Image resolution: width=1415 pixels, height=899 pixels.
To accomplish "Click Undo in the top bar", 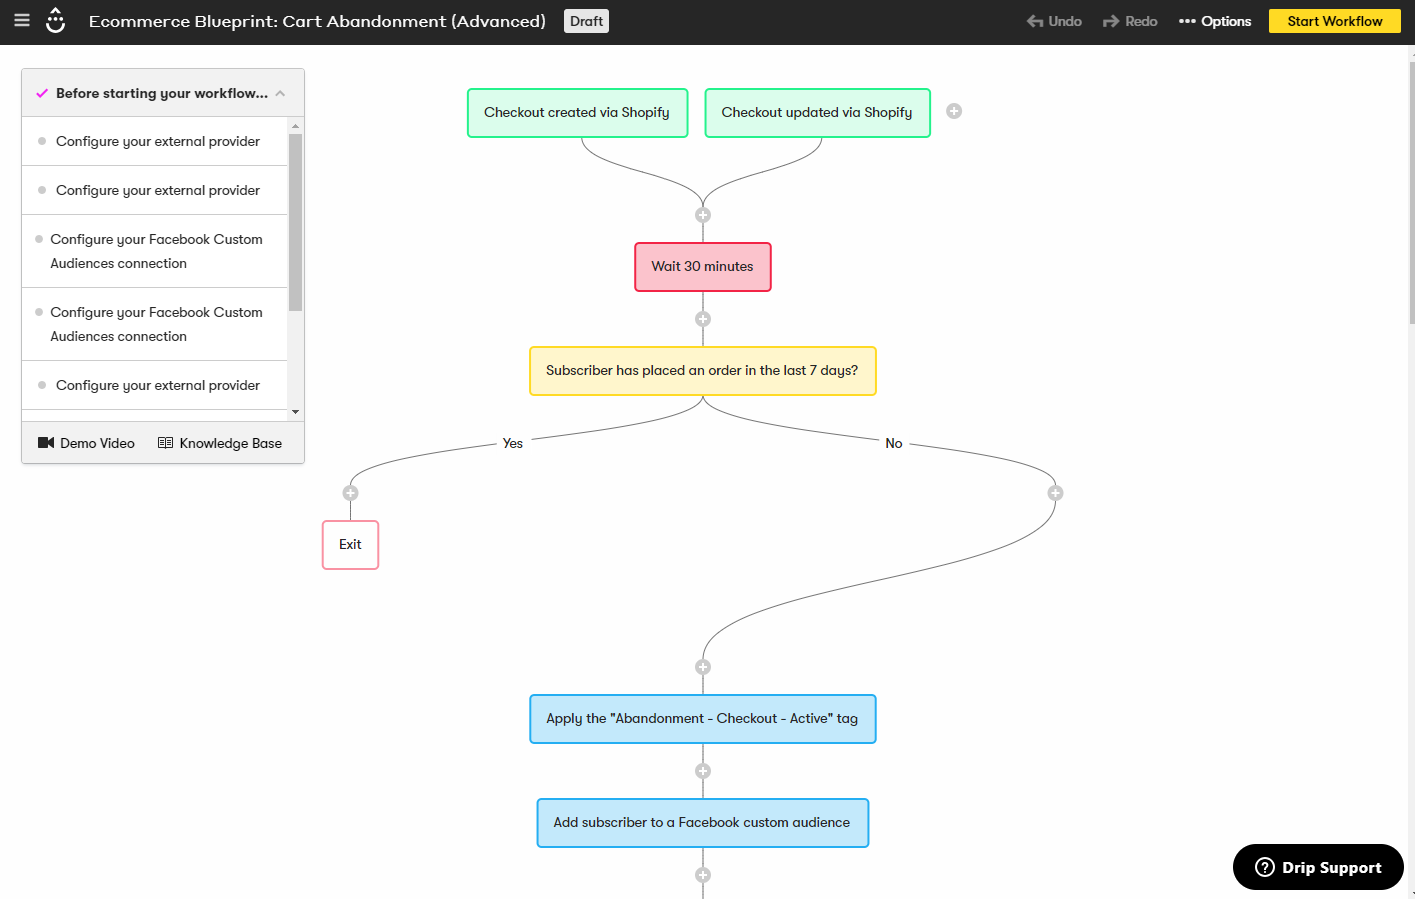I will 1054,21.
